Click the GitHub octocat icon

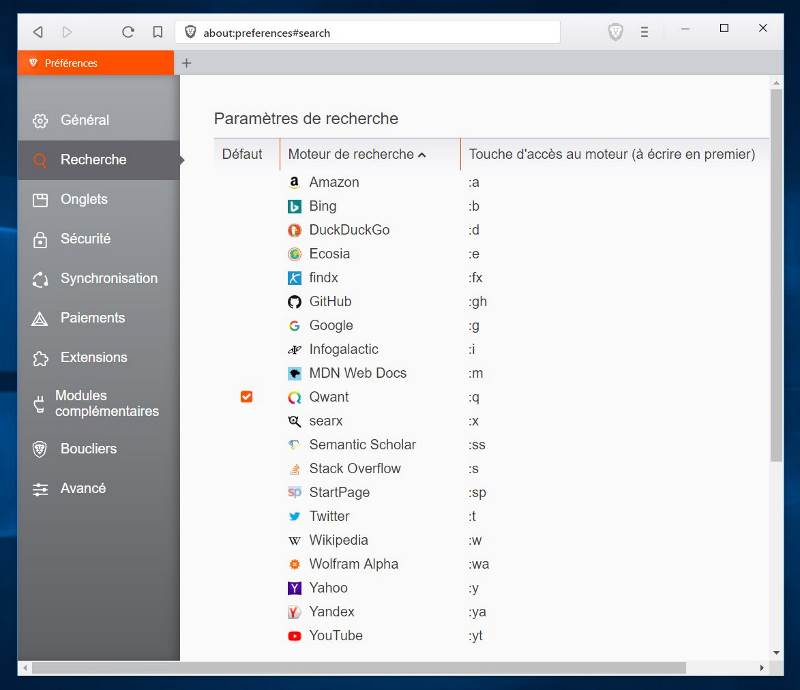pos(294,302)
